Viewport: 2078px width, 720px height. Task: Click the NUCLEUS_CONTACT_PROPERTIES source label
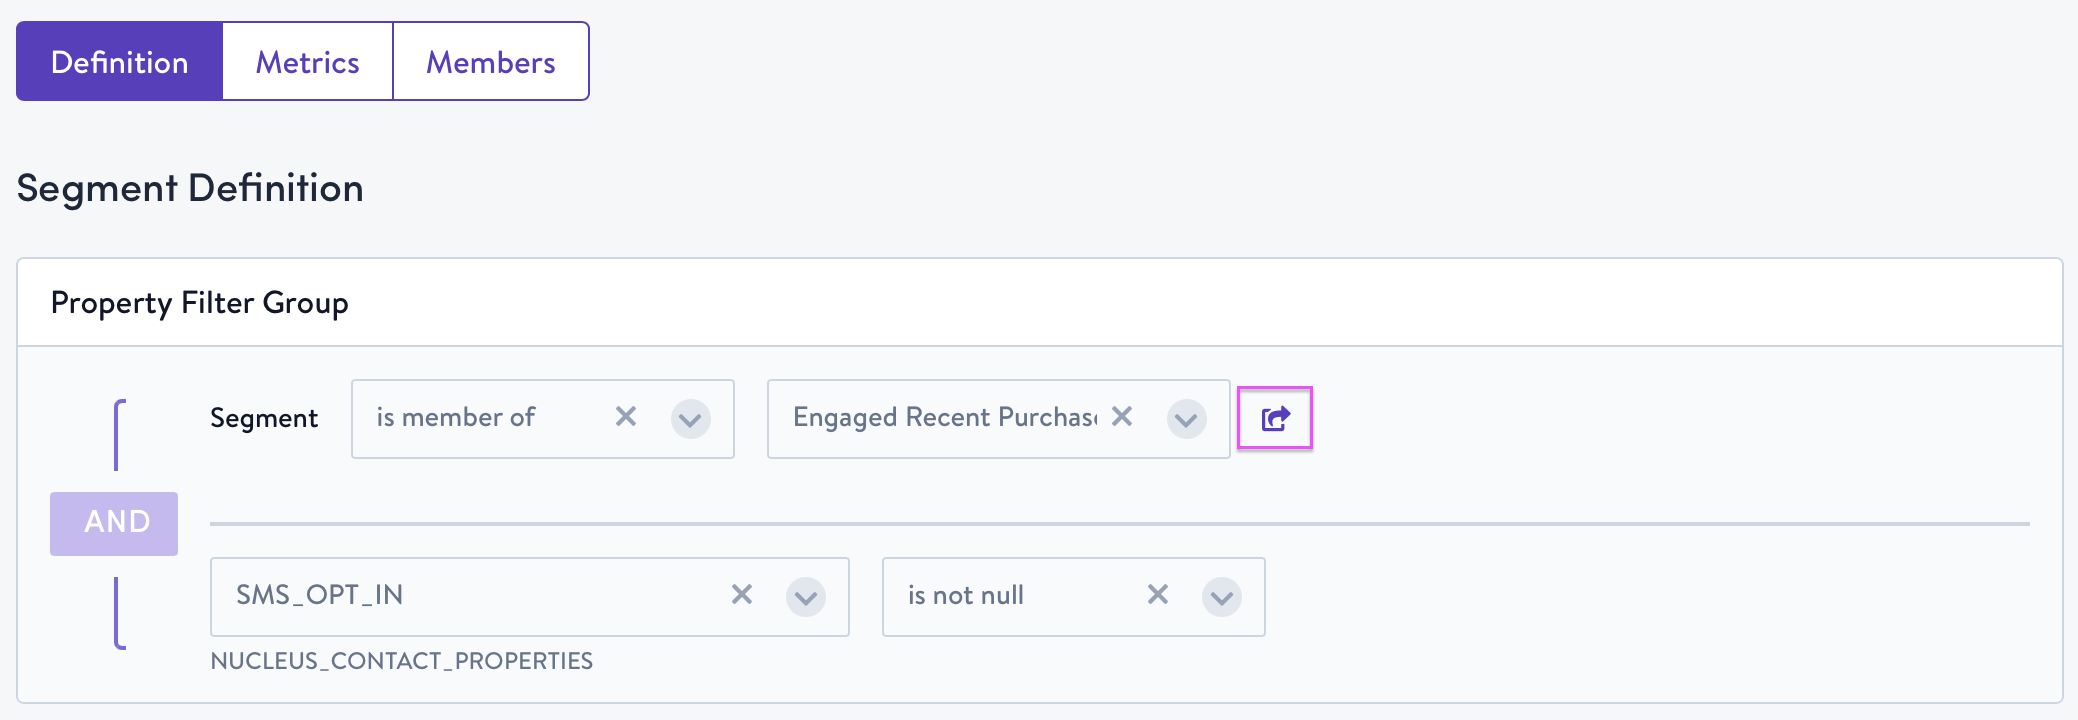pos(402,661)
